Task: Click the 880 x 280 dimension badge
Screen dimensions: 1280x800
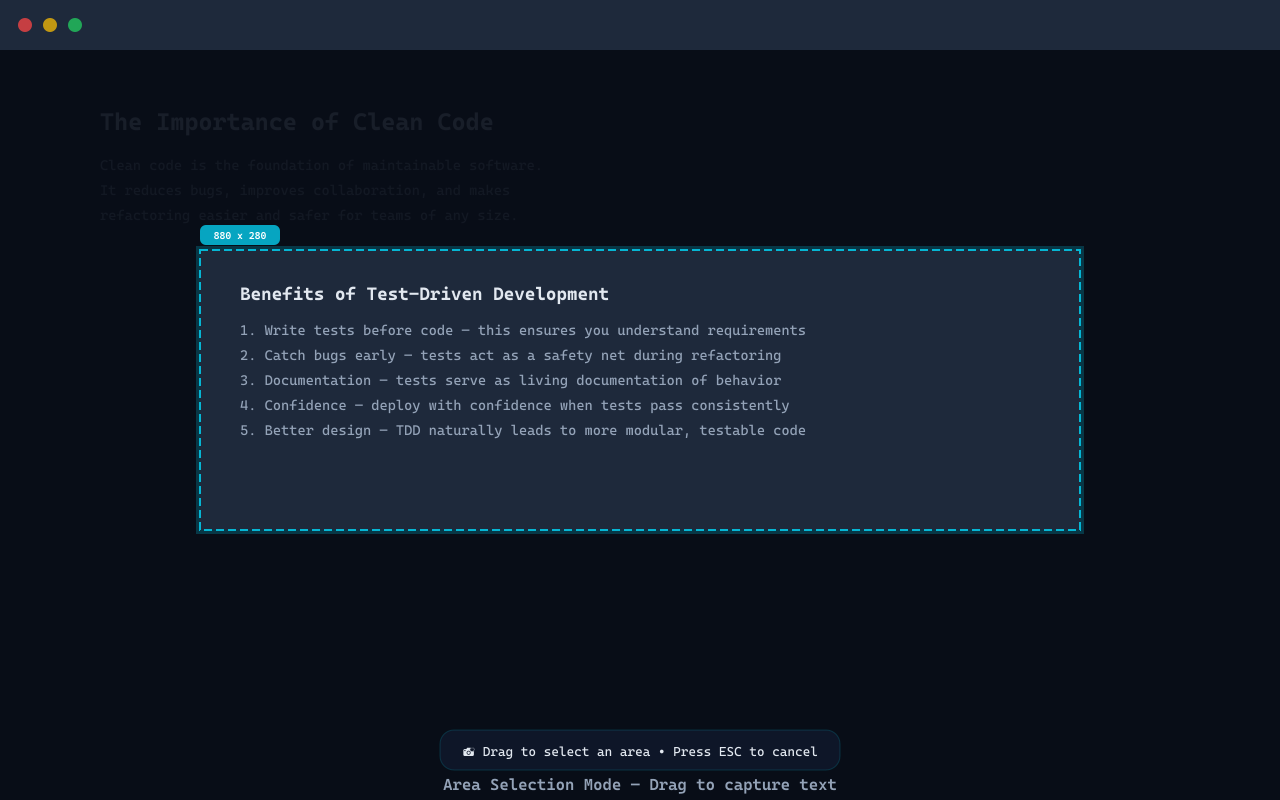Action: pyautogui.click(x=240, y=235)
